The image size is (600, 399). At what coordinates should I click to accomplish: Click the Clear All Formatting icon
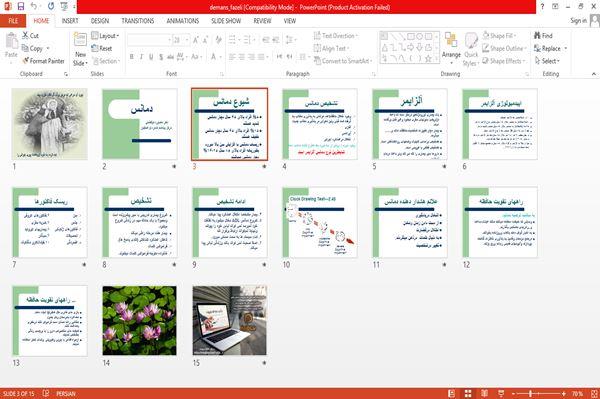(x=218, y=39)
